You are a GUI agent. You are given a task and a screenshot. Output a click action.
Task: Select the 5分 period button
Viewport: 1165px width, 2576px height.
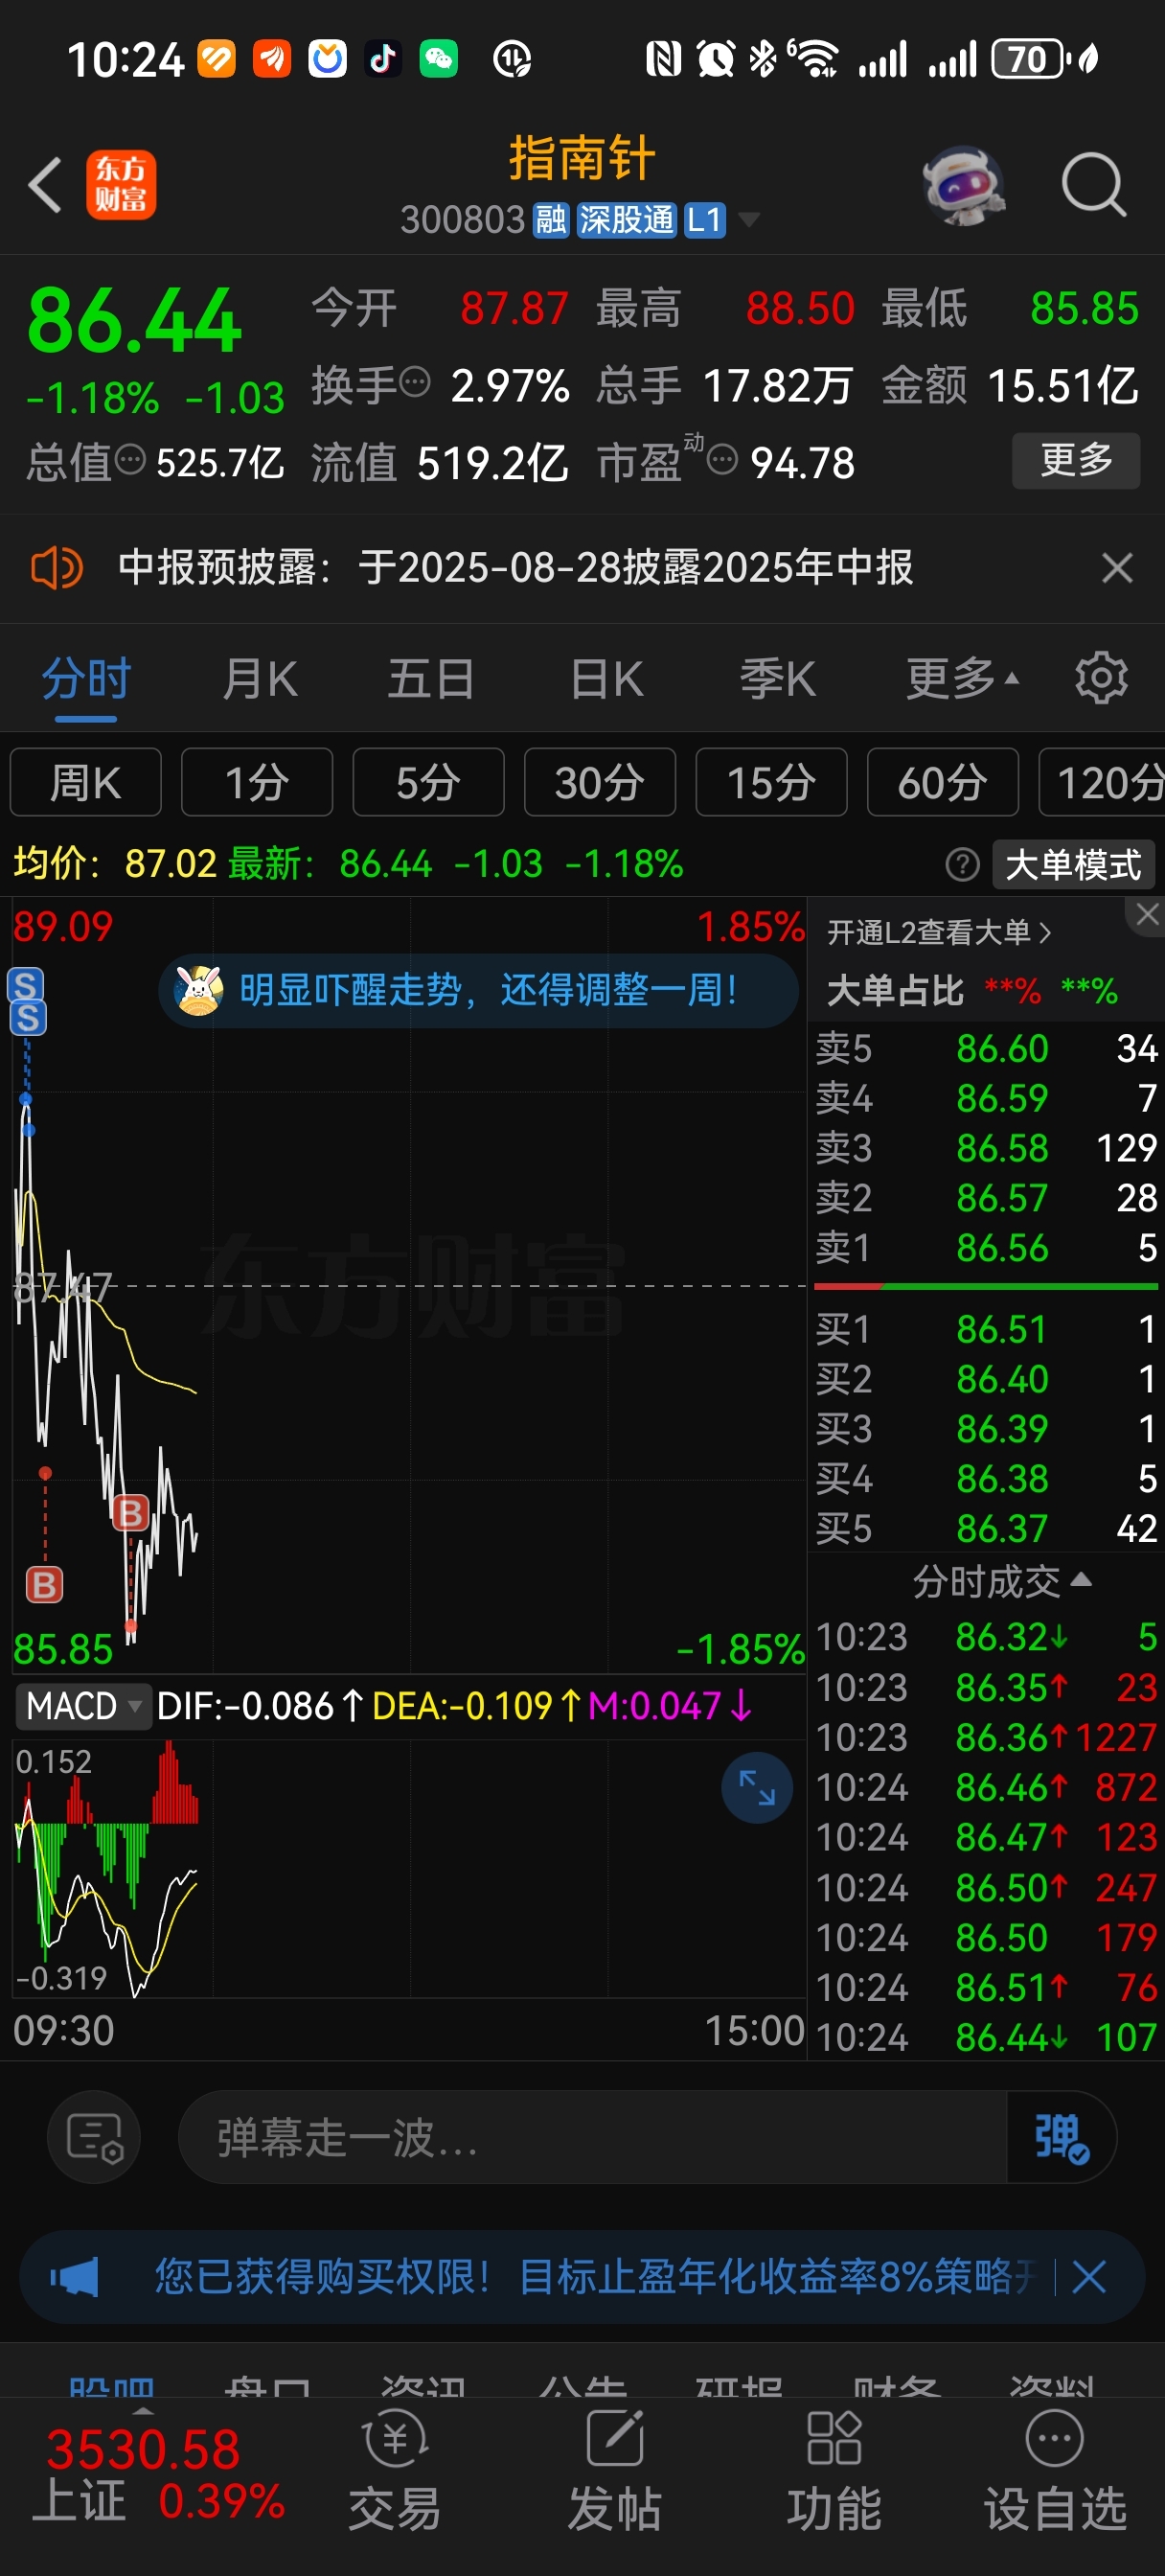(x=428, y=782)
